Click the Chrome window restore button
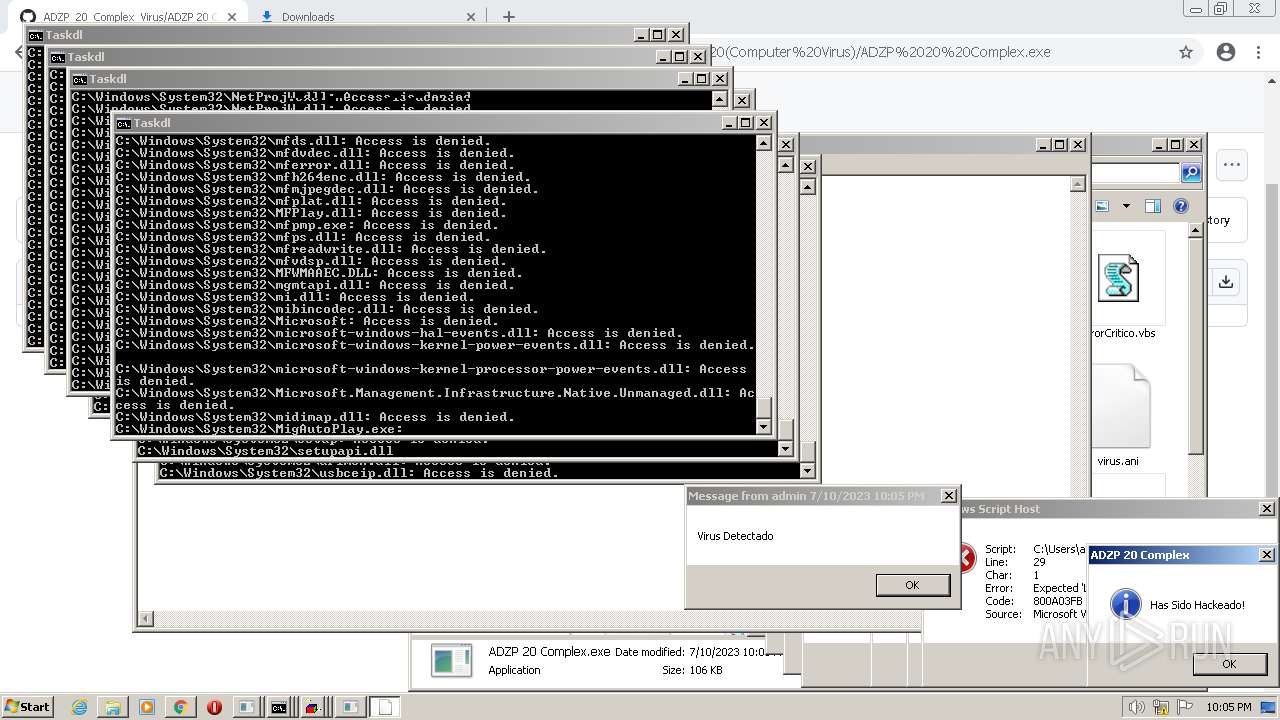Image resolution: width=1280 pixels, height=720 pixels. pyautogui.click(x=1221, y=8)
